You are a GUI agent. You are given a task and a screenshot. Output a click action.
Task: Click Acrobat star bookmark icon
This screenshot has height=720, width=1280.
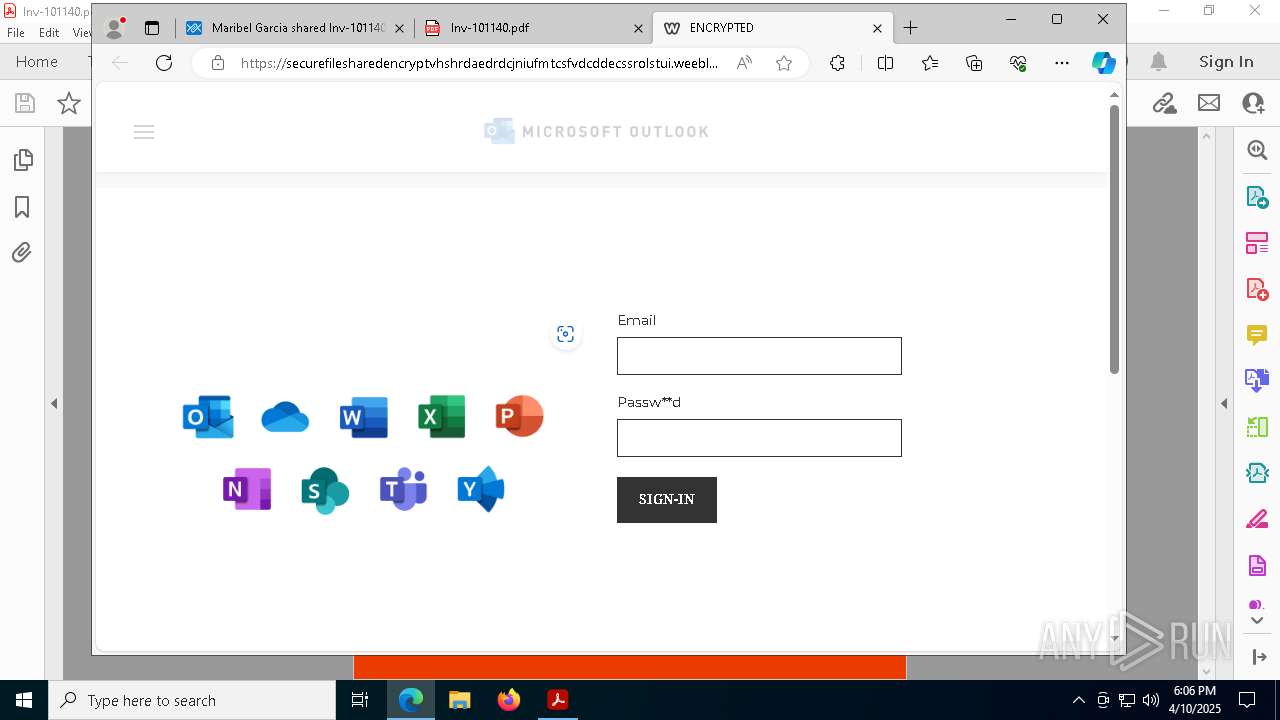(x=69, y=103)
